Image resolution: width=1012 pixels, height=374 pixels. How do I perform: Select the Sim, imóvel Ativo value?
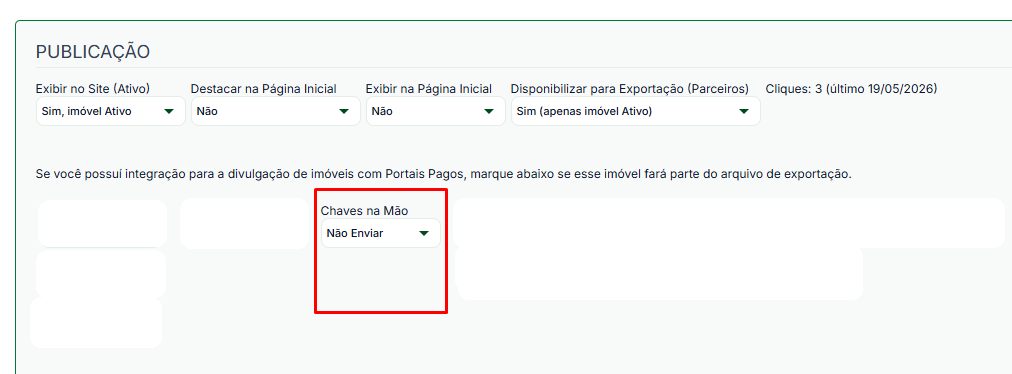[86, 111]
